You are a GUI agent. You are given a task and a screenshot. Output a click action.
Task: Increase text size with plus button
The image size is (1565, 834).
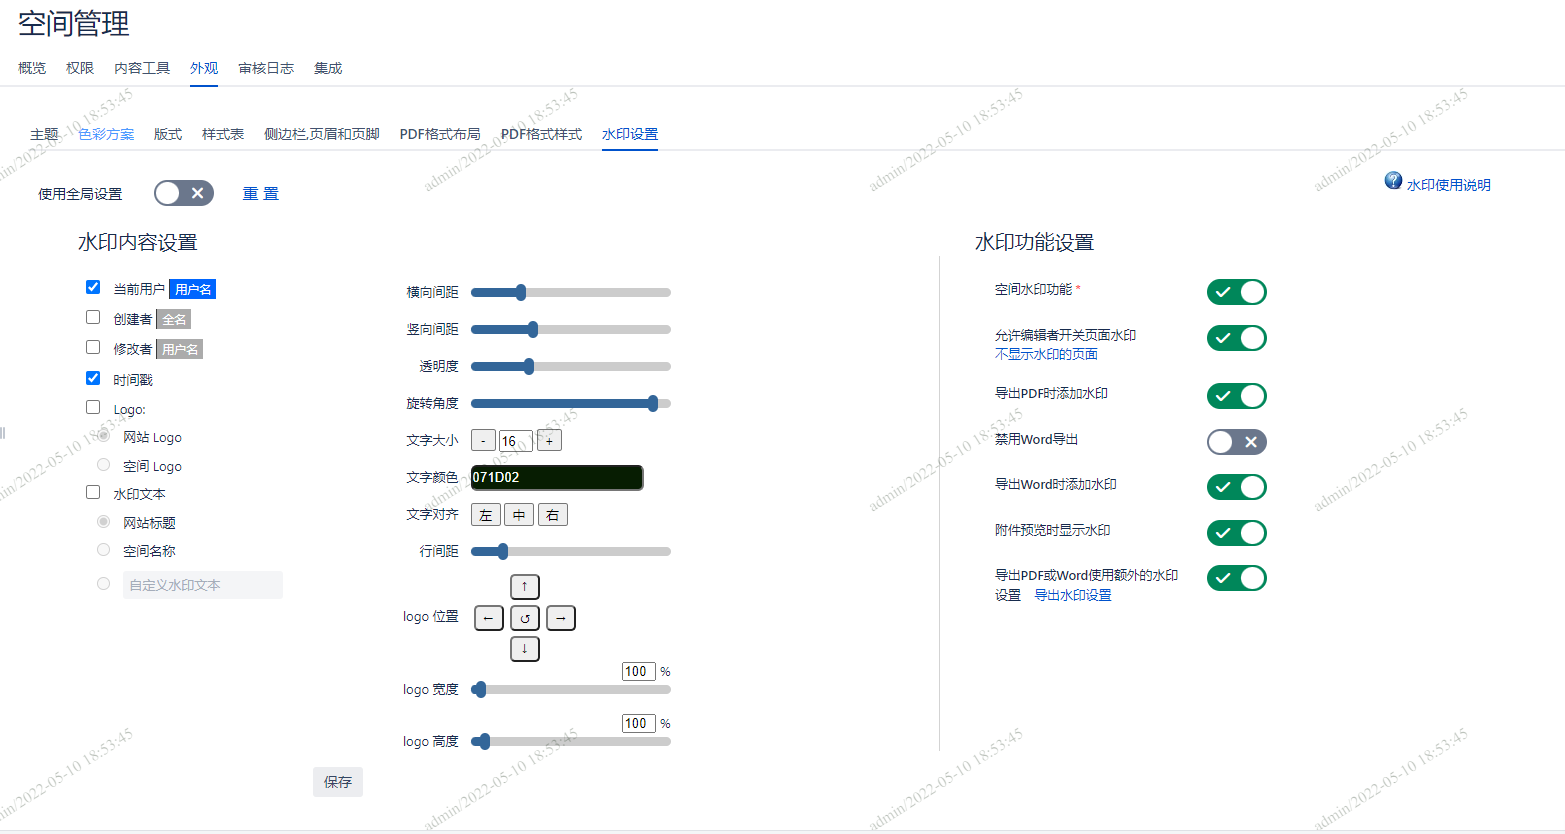[x=549, y=440]
